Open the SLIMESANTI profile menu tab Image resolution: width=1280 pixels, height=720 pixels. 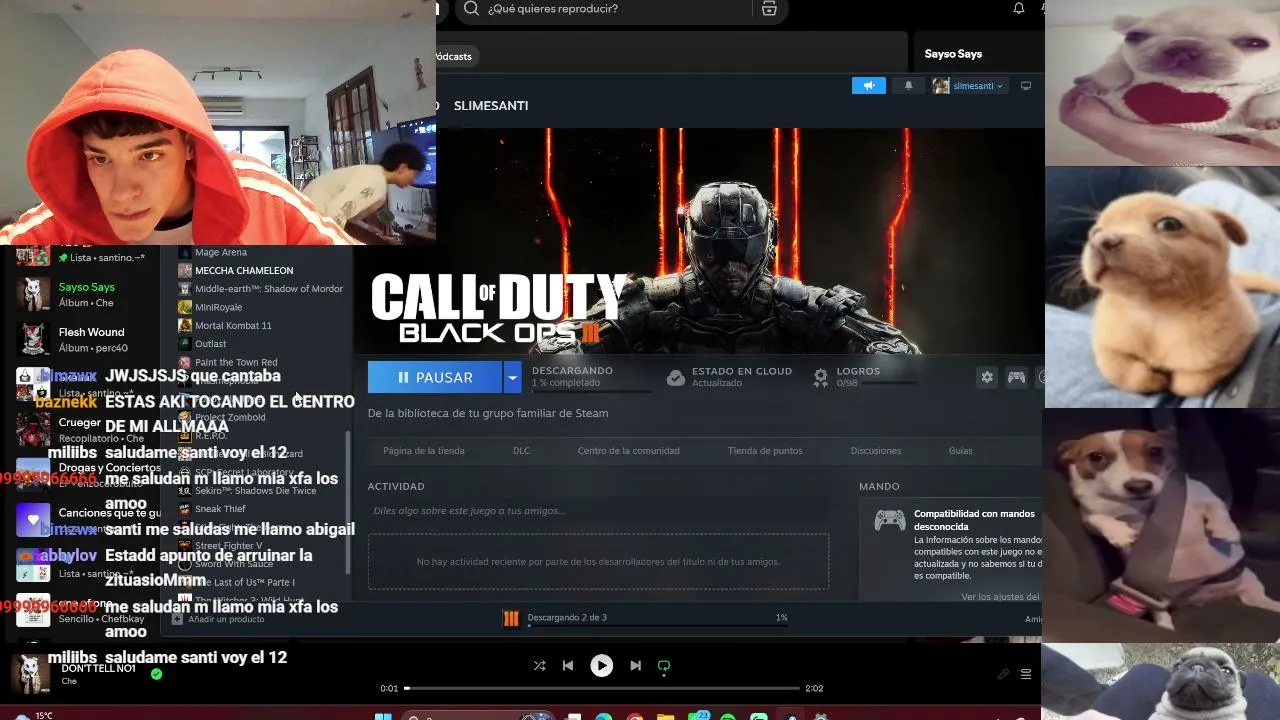click(x=491, y=105)
